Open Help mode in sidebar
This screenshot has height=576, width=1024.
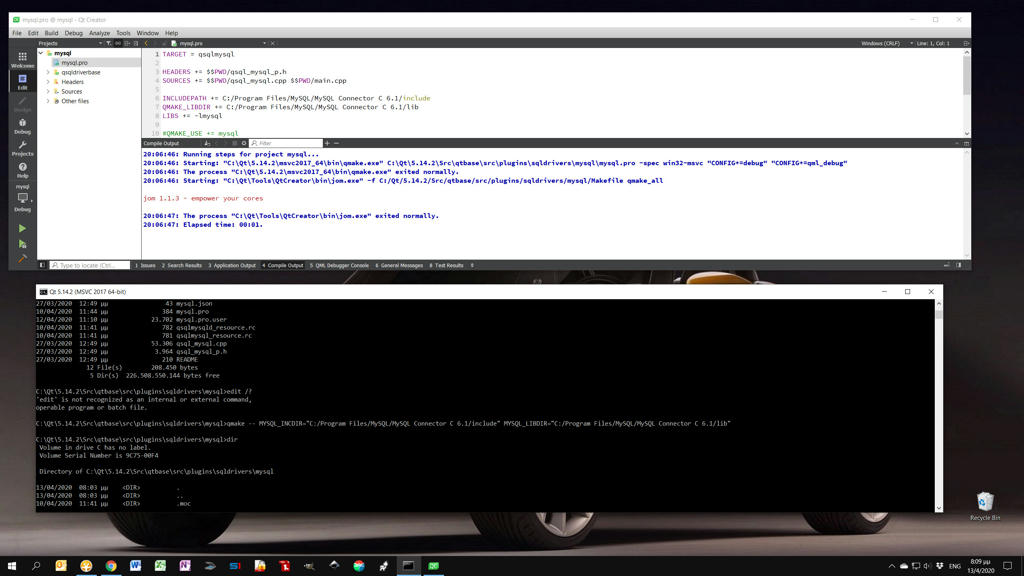point(22,170)
